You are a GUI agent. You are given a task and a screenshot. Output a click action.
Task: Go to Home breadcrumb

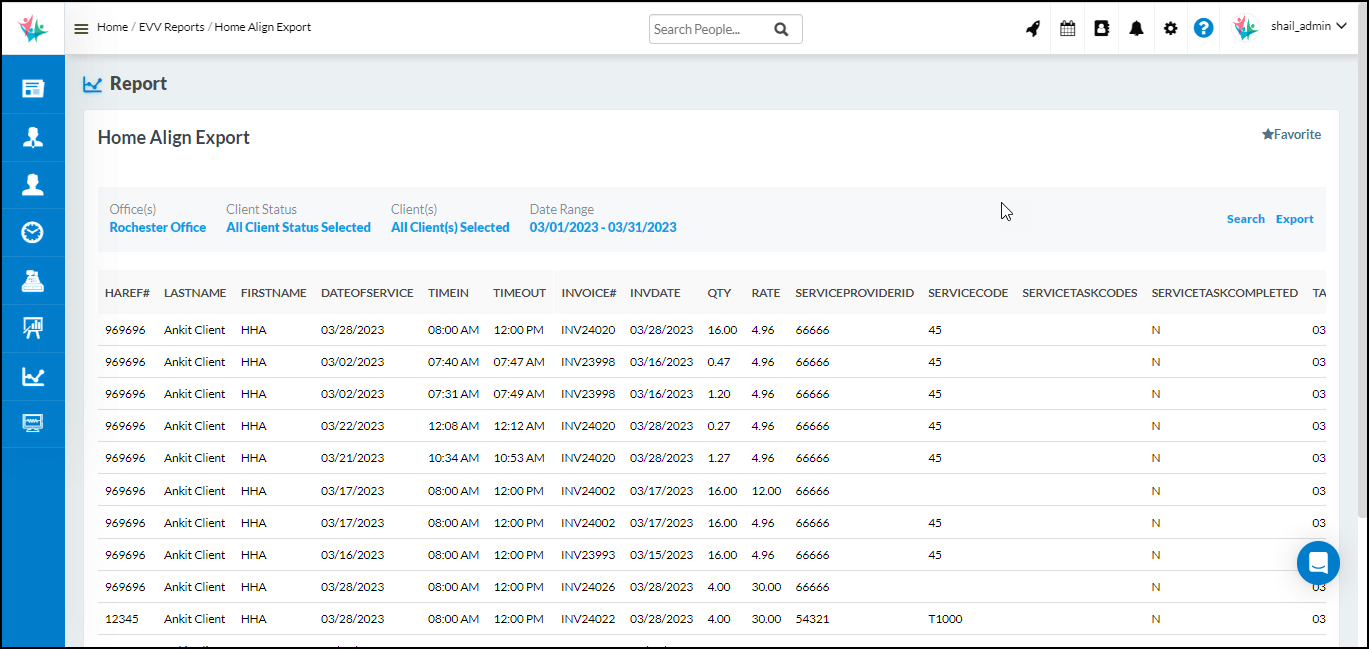pos(111,27)
